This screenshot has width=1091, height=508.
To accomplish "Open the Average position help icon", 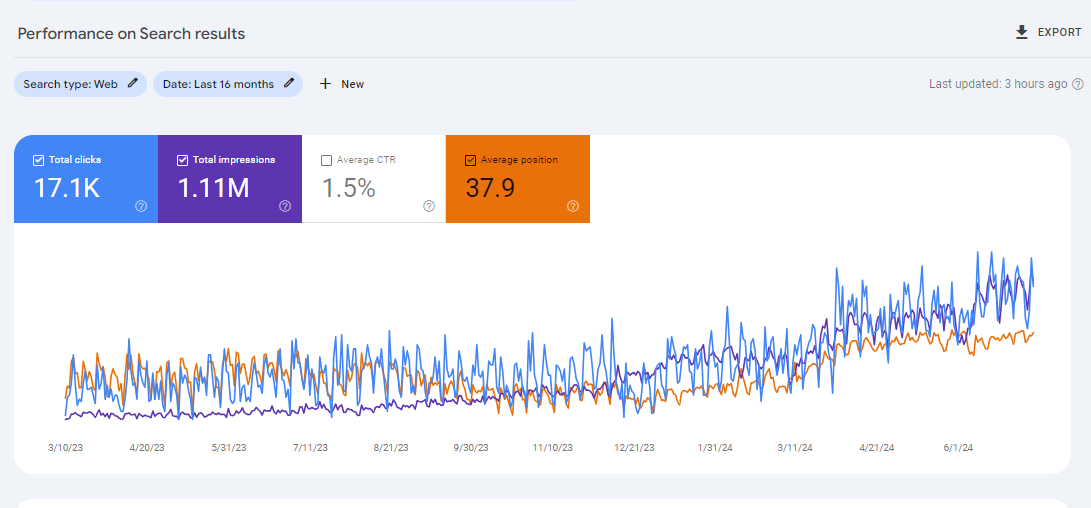I will pos(573,206).
